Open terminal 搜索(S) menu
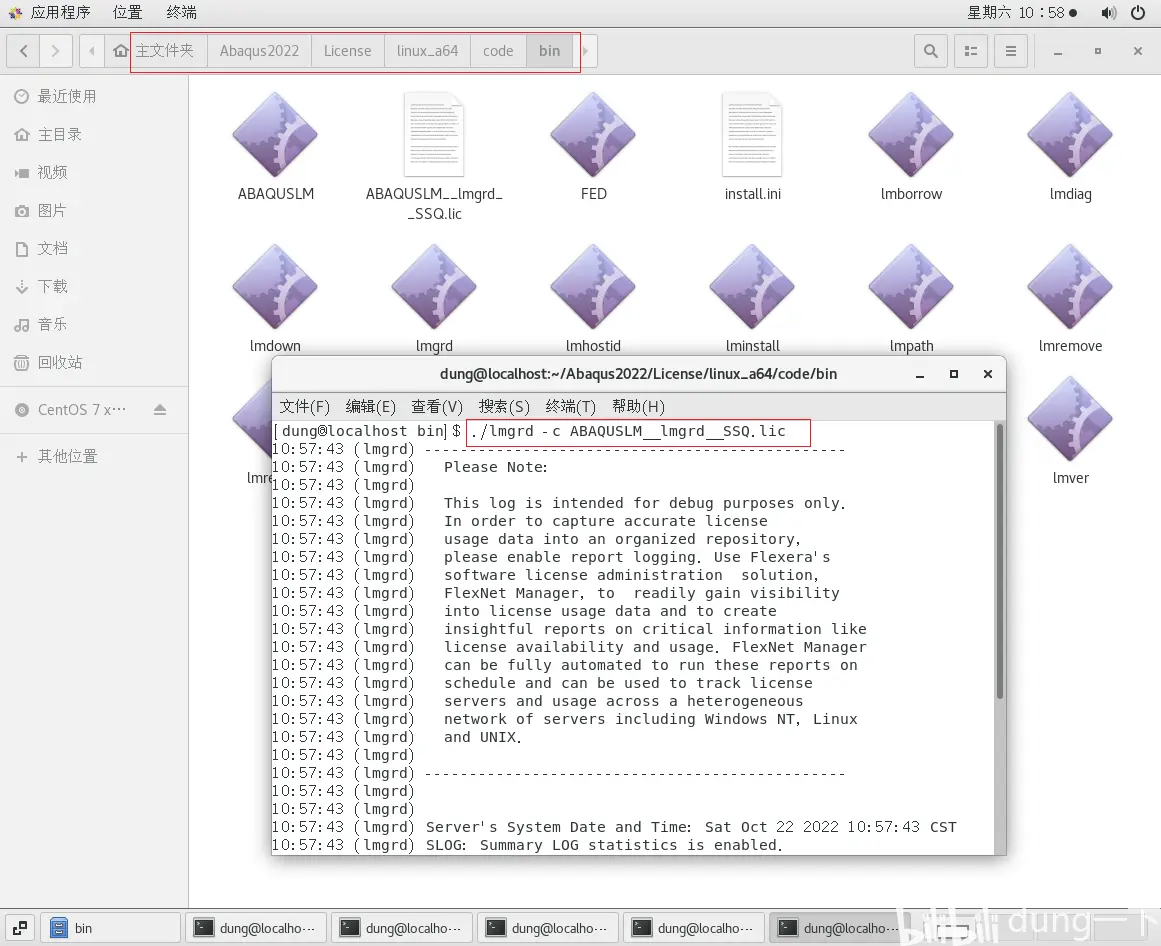This screenshot has width=1161, height=946. pos(504,406)
